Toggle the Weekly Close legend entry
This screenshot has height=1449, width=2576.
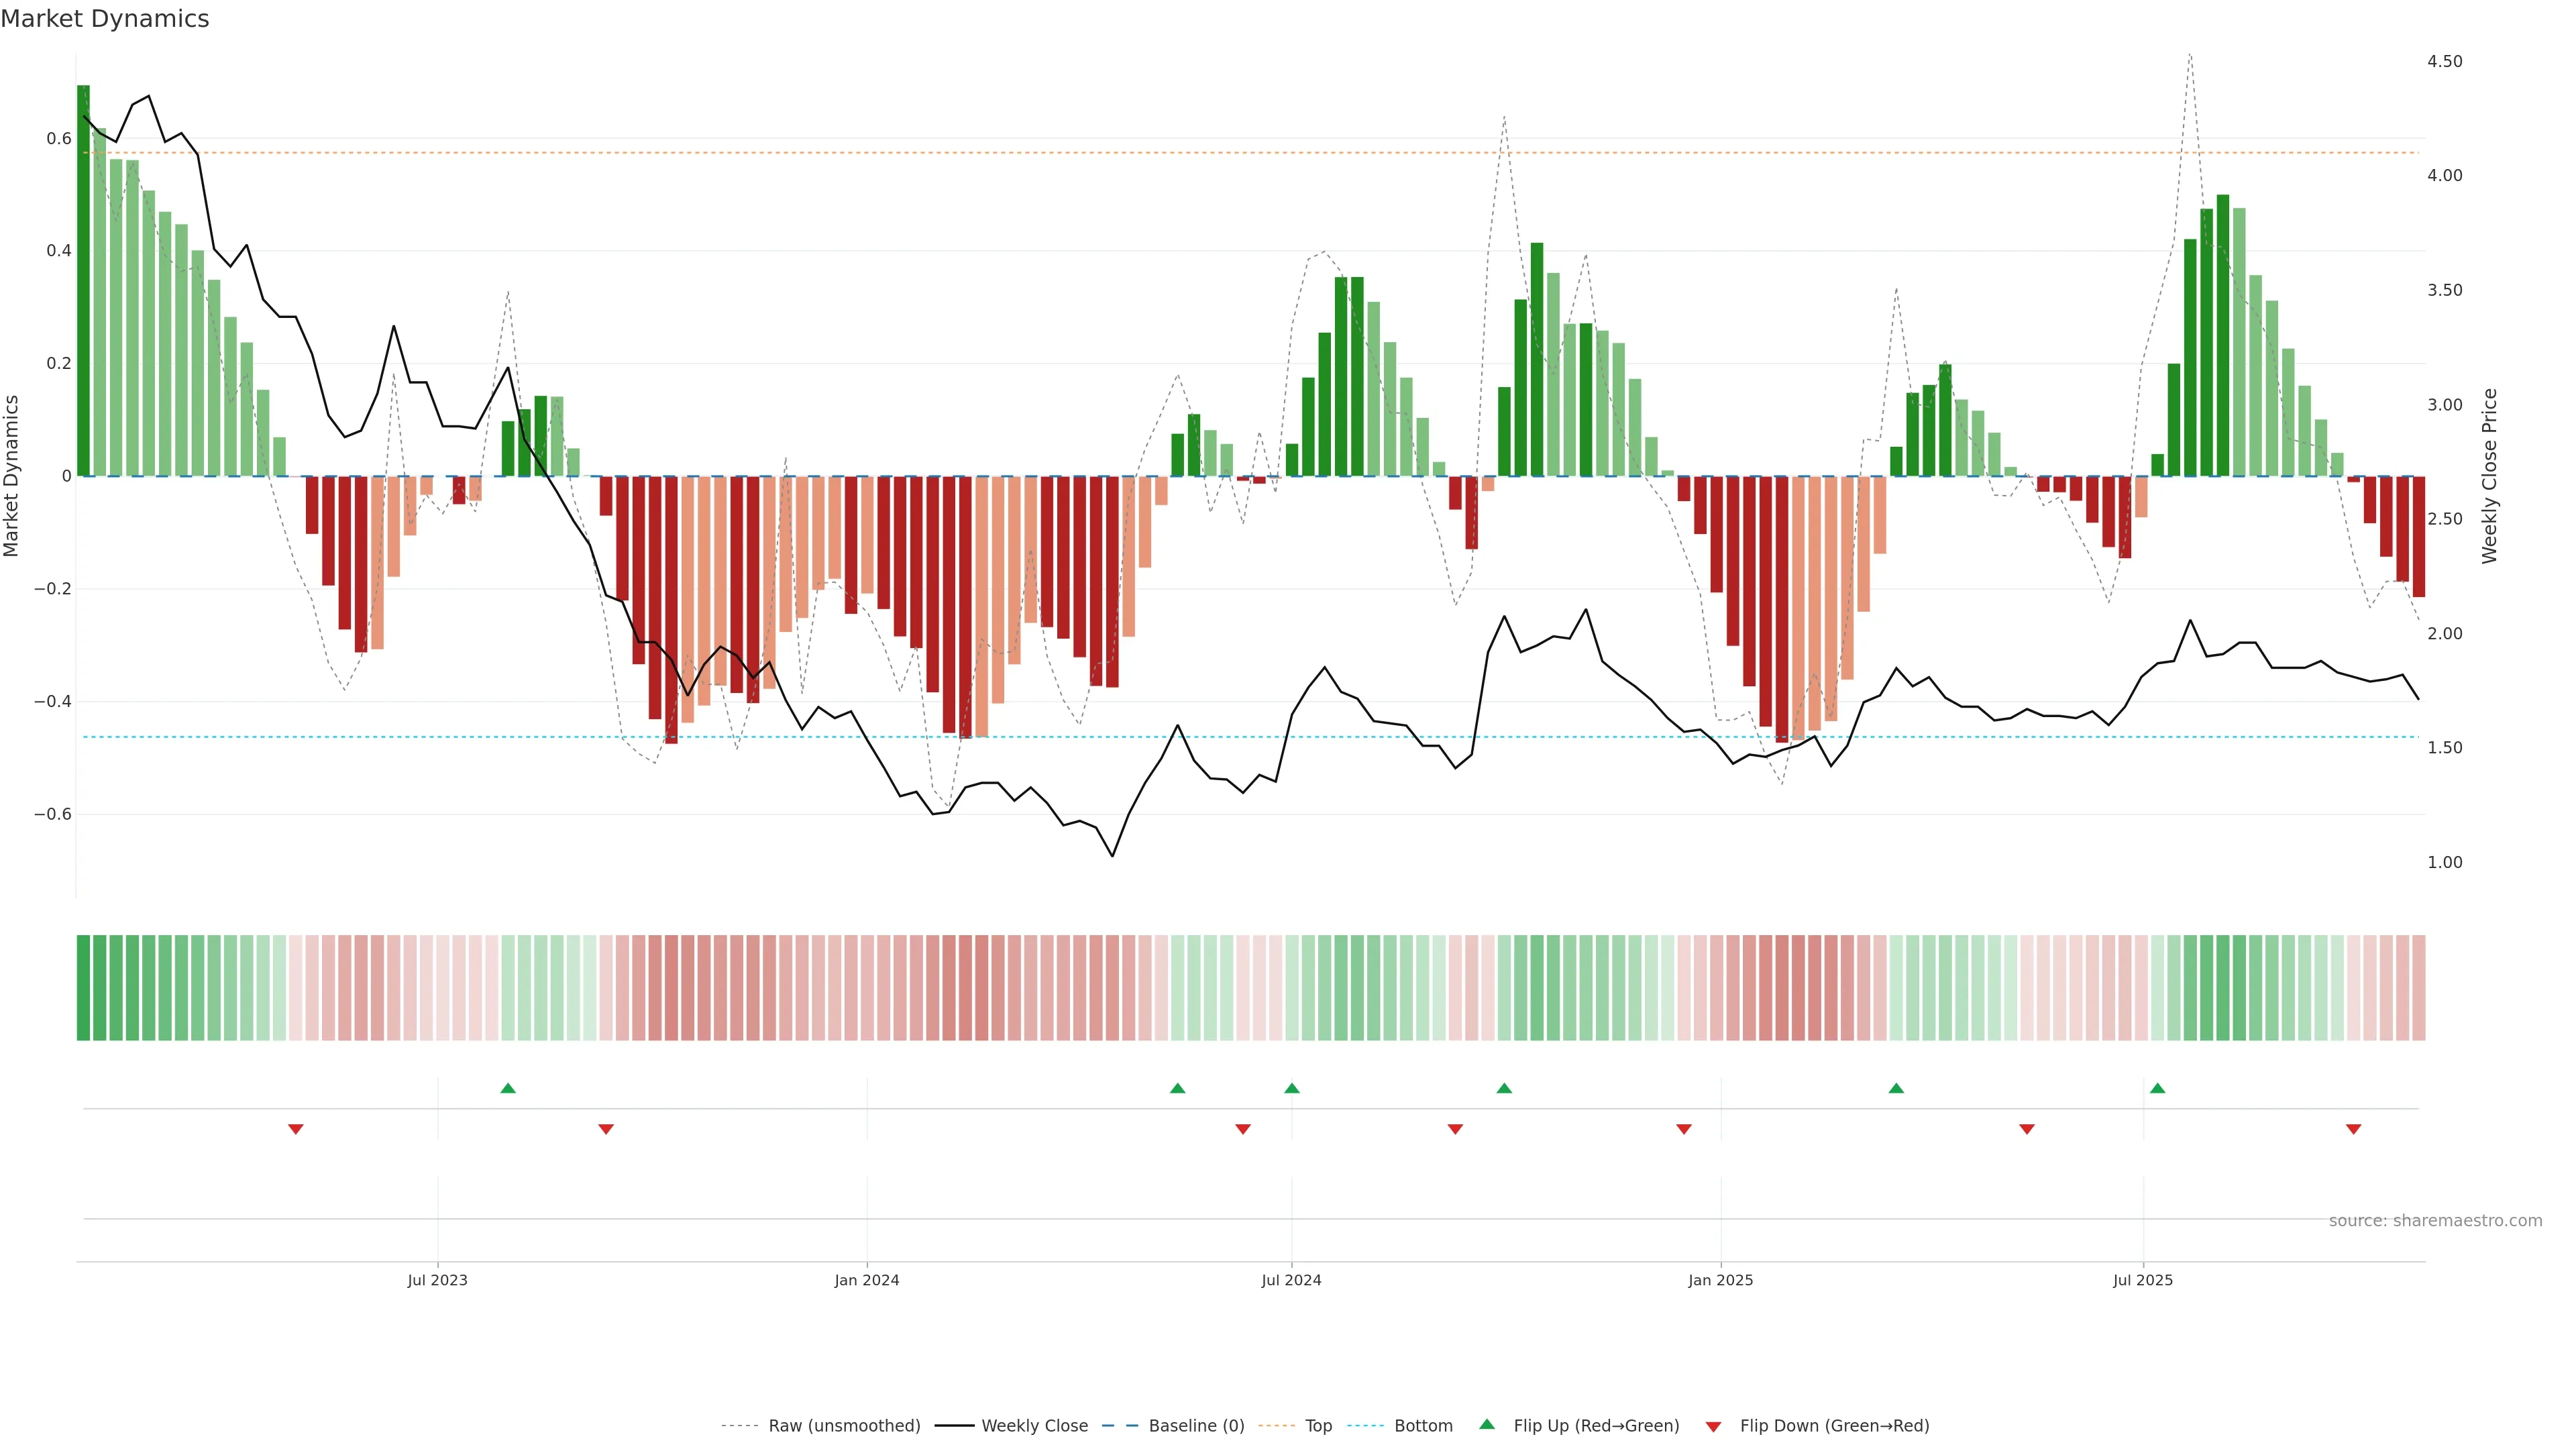click(1034, 1425)
